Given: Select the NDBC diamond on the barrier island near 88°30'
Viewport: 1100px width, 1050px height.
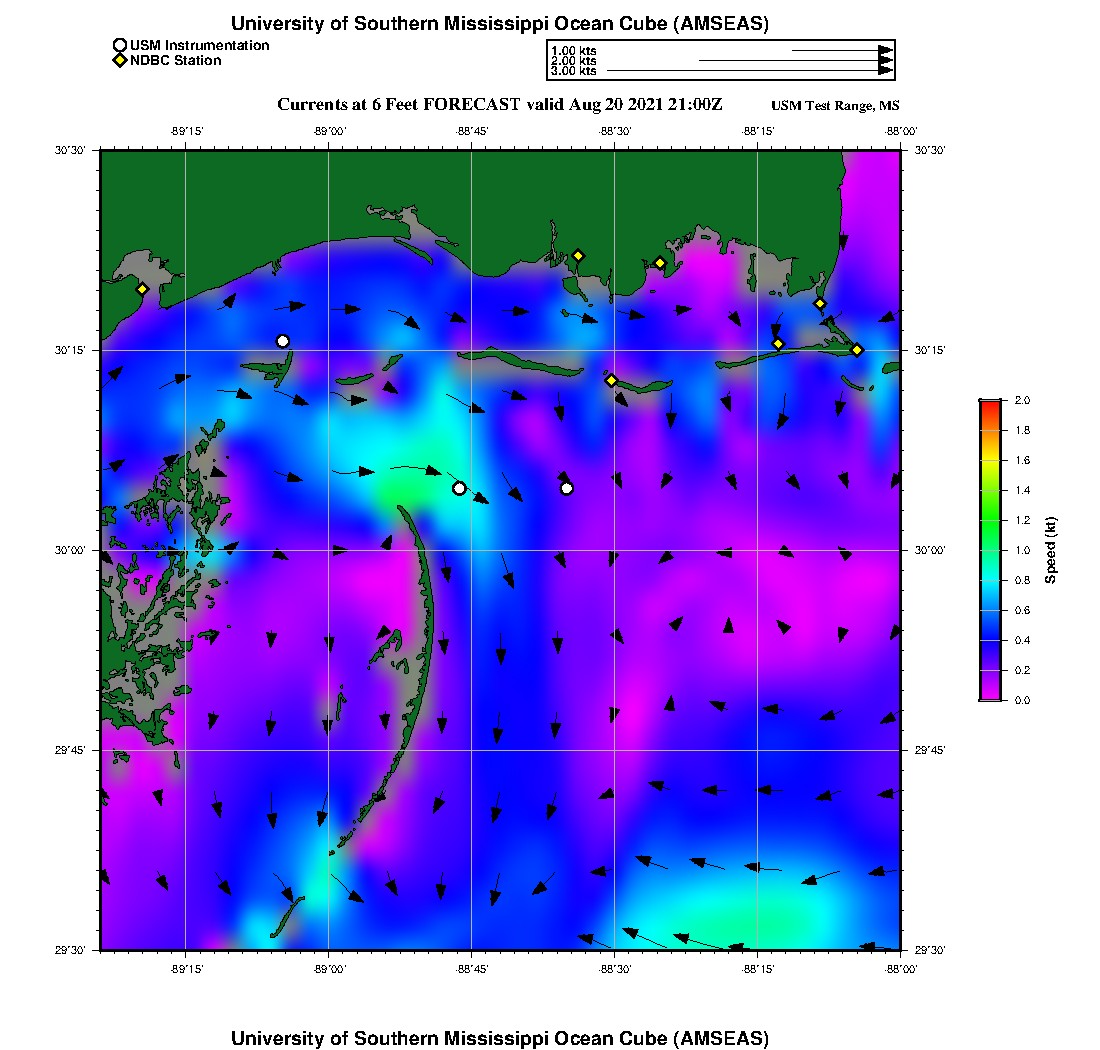Looking at the screenshot, I should point(611,380).
